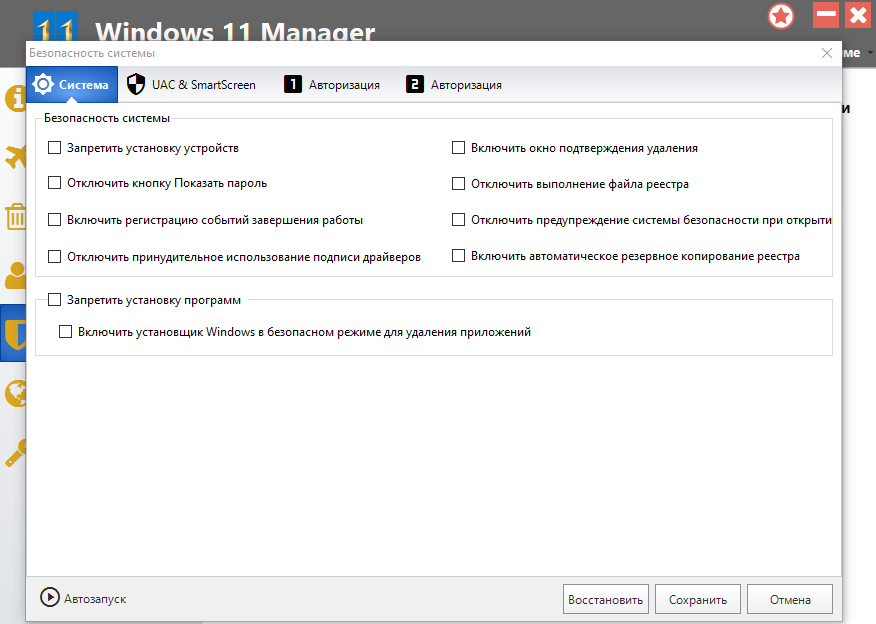Click the red star favorites icon
The image size is (876, 624).
(x=780, y=16)
